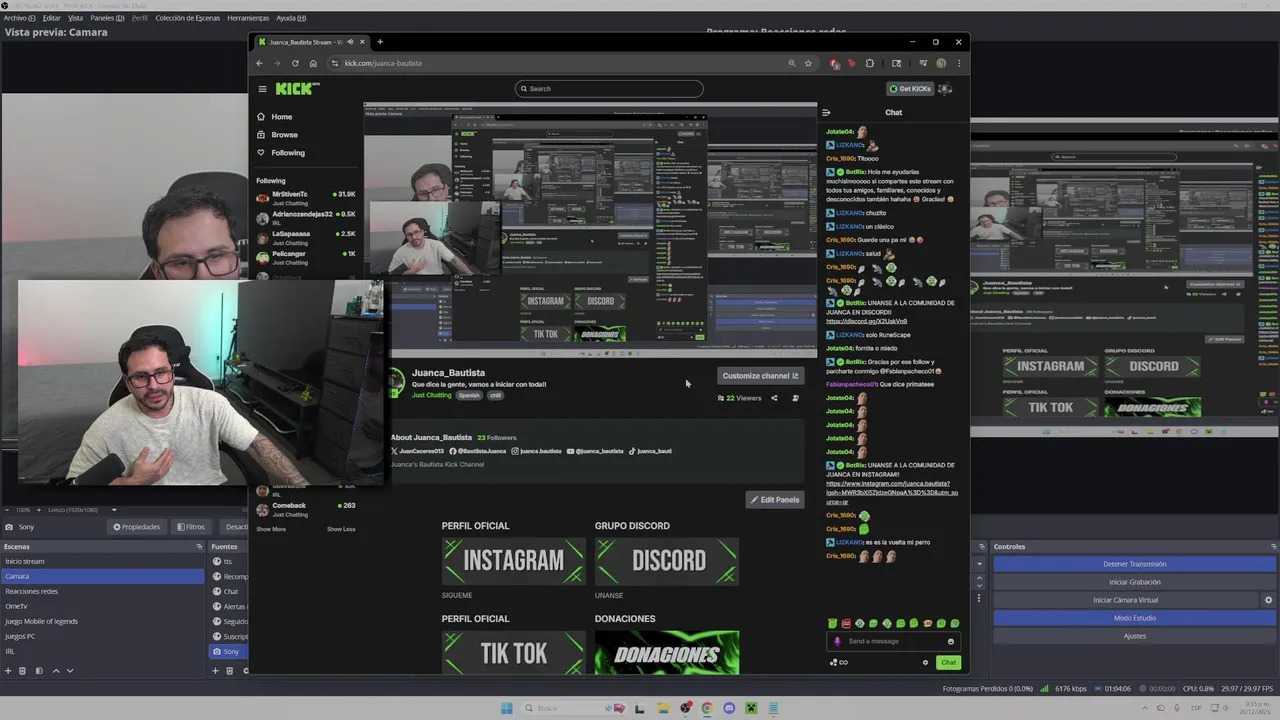Undock Controles panel icon
The height and width of the screenshot is (720, 1280).
(x=1273, y=547)
